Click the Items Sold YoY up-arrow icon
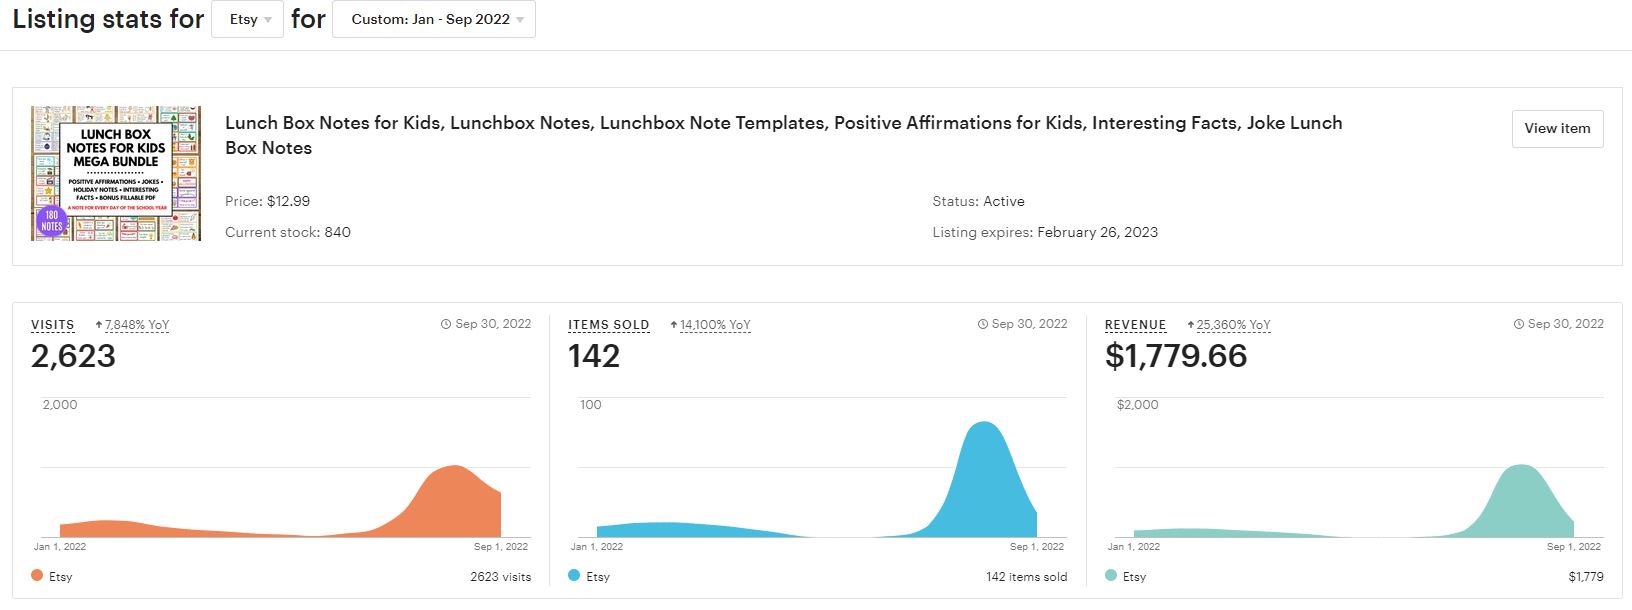The width and height of the screenshot is (1632, 610). 674,325
